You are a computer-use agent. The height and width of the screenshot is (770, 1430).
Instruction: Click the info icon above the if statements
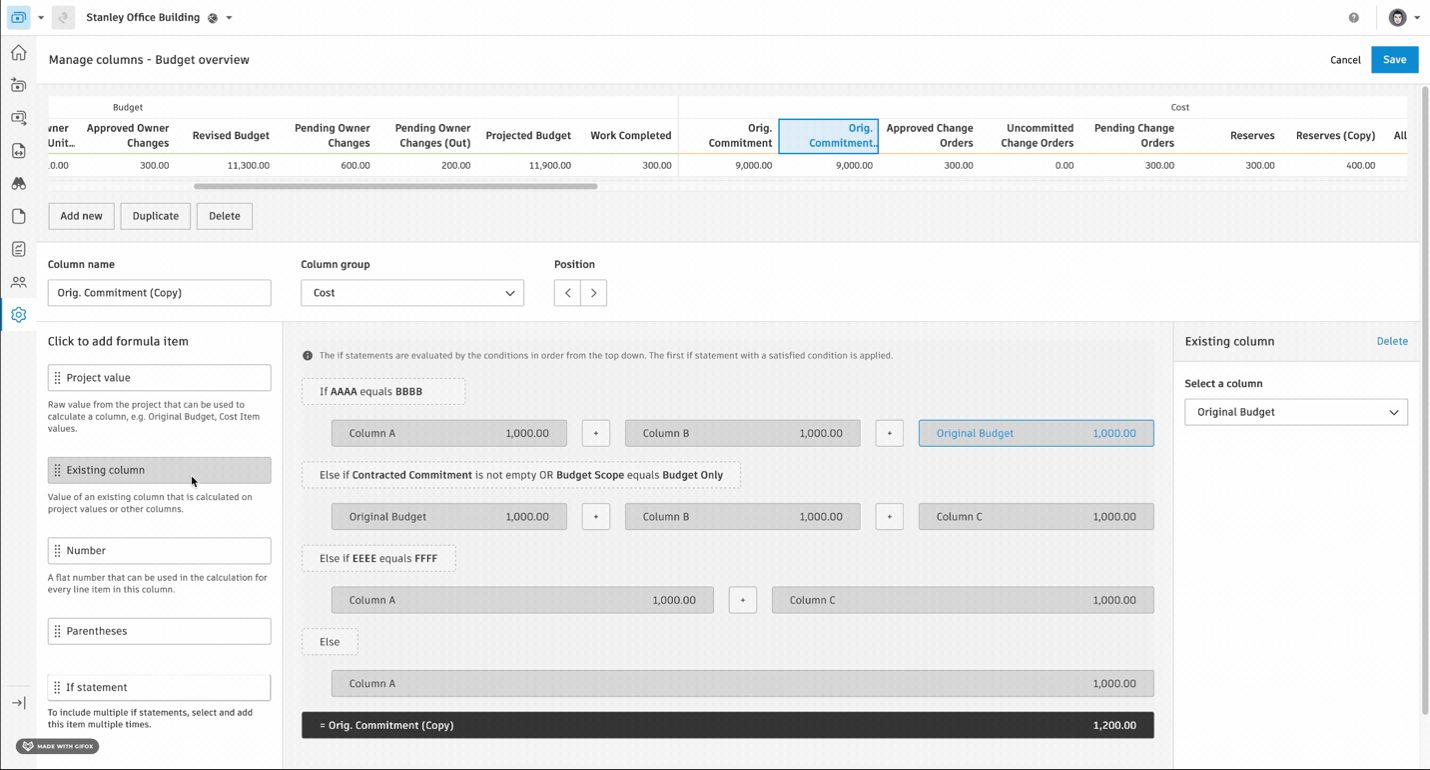(307, 355)
